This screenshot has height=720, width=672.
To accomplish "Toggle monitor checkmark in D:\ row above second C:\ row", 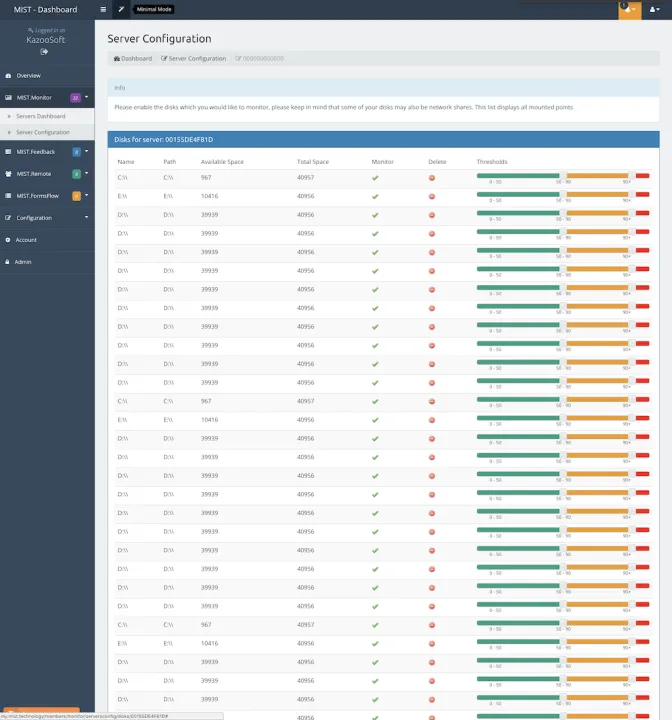I will pyautogui.click(x=375, y=383).
